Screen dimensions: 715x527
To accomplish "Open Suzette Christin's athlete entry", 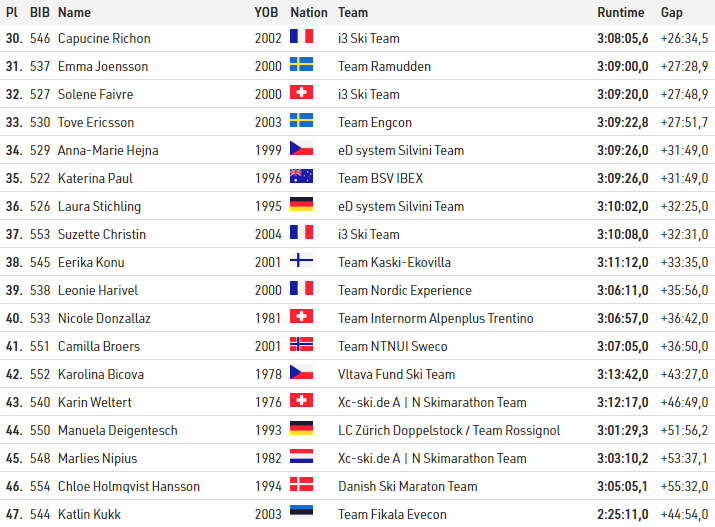I will (101, 234).
